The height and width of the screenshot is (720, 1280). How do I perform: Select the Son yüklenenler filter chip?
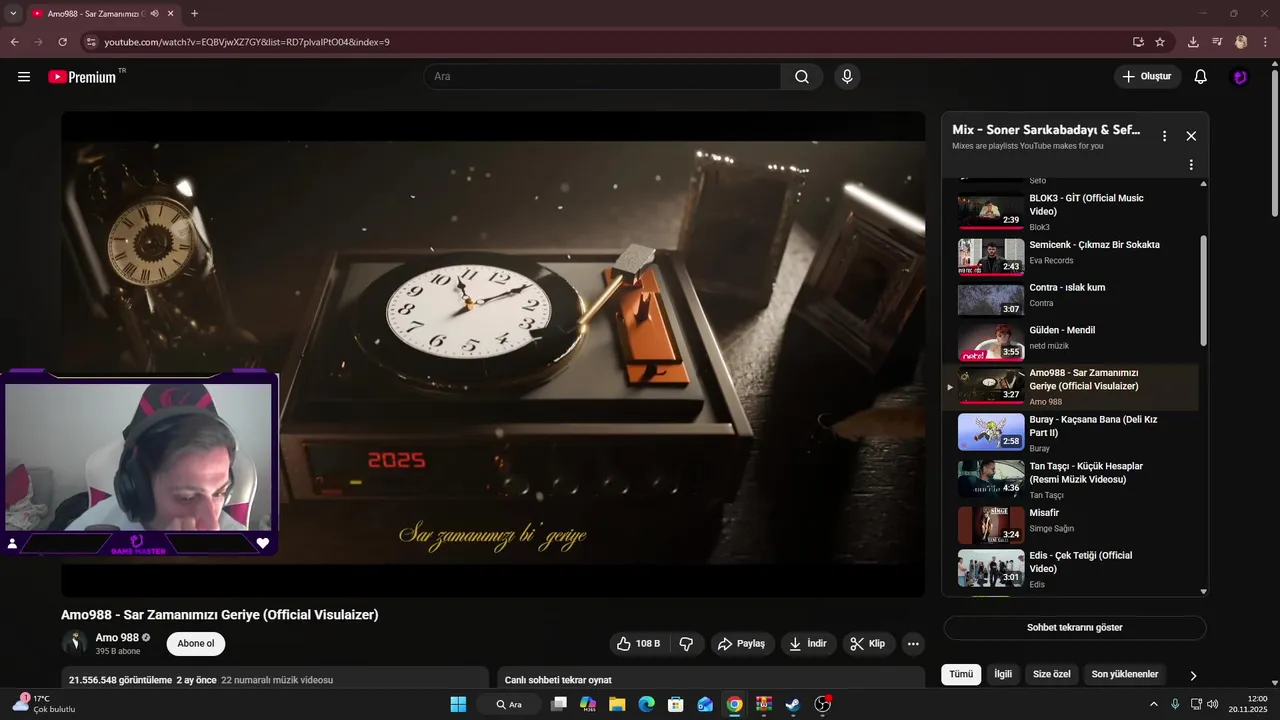tap(1125, 674)
